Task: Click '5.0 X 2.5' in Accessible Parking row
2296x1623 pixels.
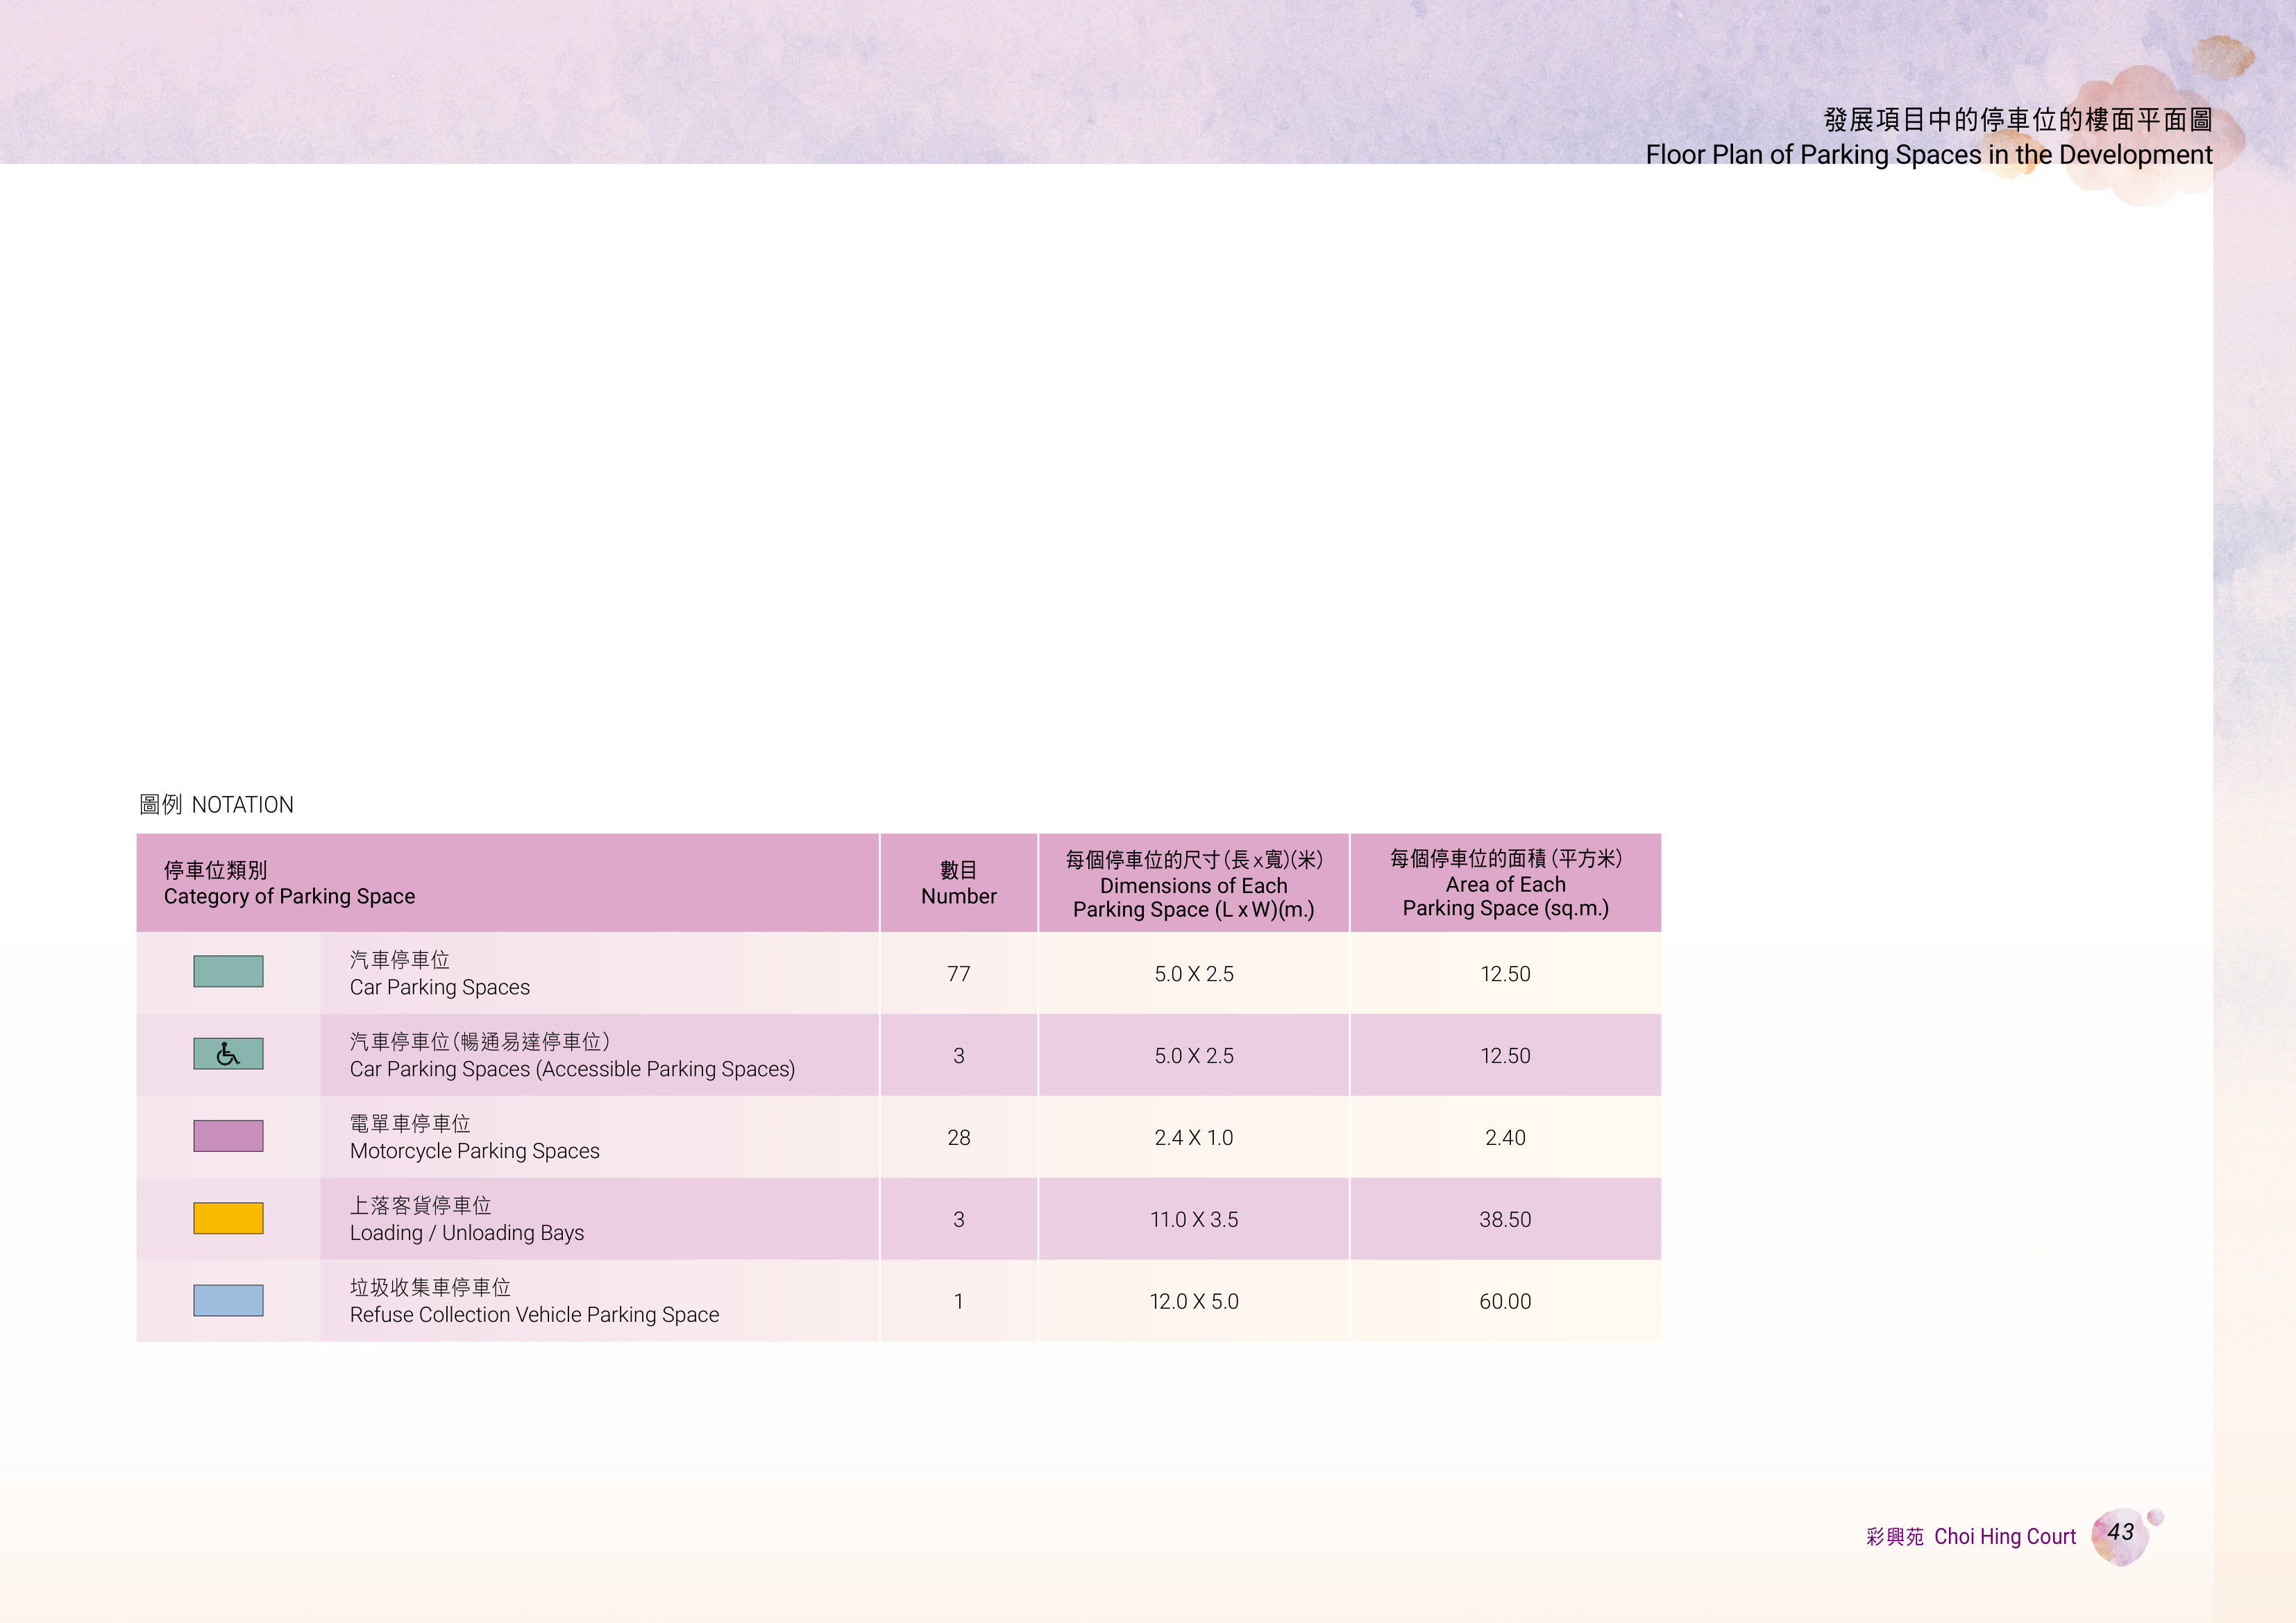Action: click(1194, 1056)
